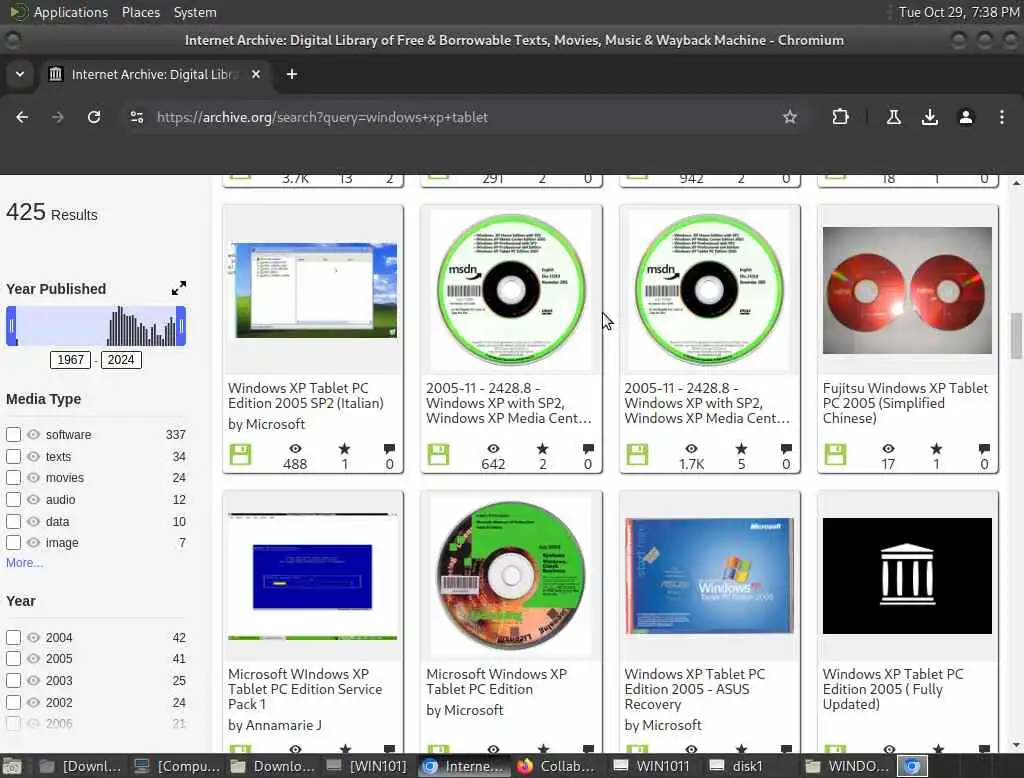Open Firefox Collab window from taskbar
The image size is (1024, 778).
tap(556, 766)
